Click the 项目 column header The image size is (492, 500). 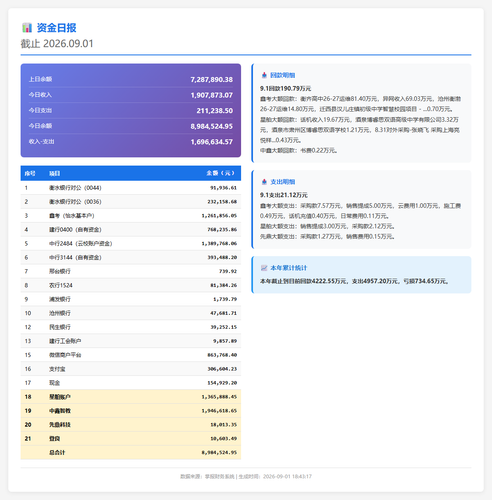pyautogui.click(x=55, y=173)
